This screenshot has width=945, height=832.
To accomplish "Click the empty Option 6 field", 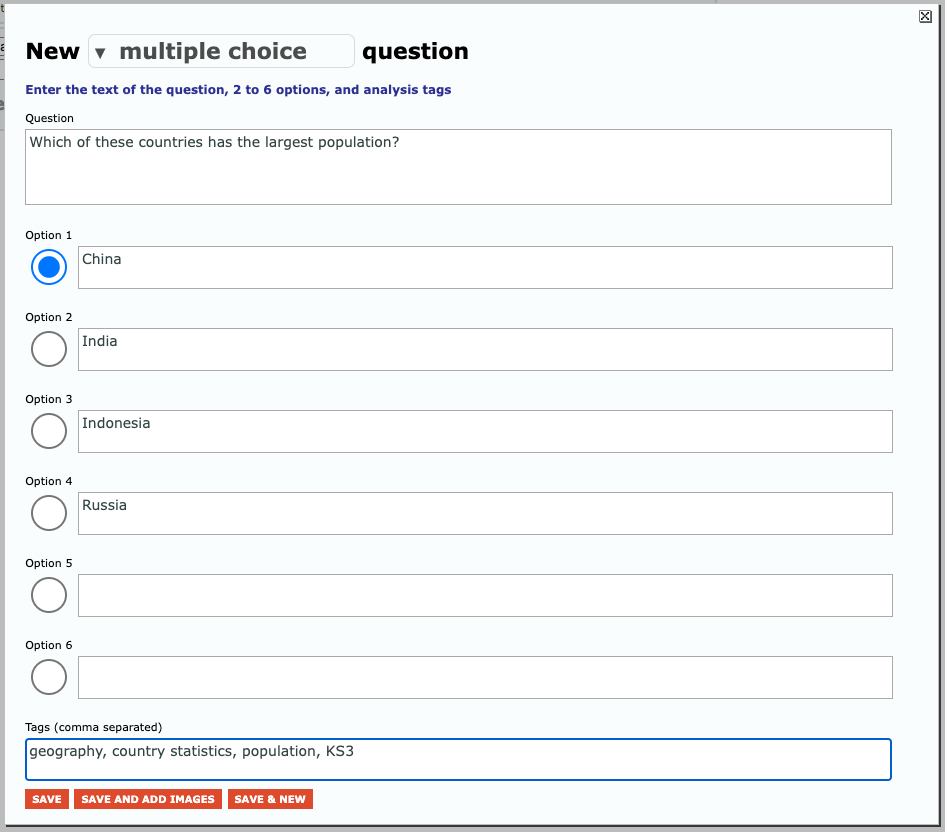I will [x=485, y=677].
